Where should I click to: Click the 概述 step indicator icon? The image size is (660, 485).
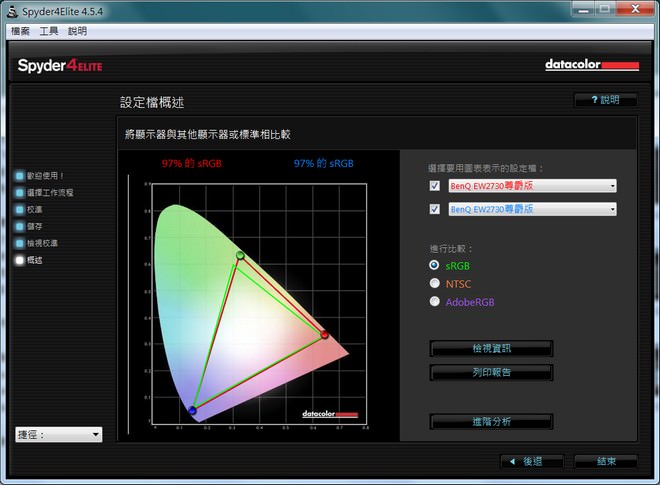click(x=20, y=260)
